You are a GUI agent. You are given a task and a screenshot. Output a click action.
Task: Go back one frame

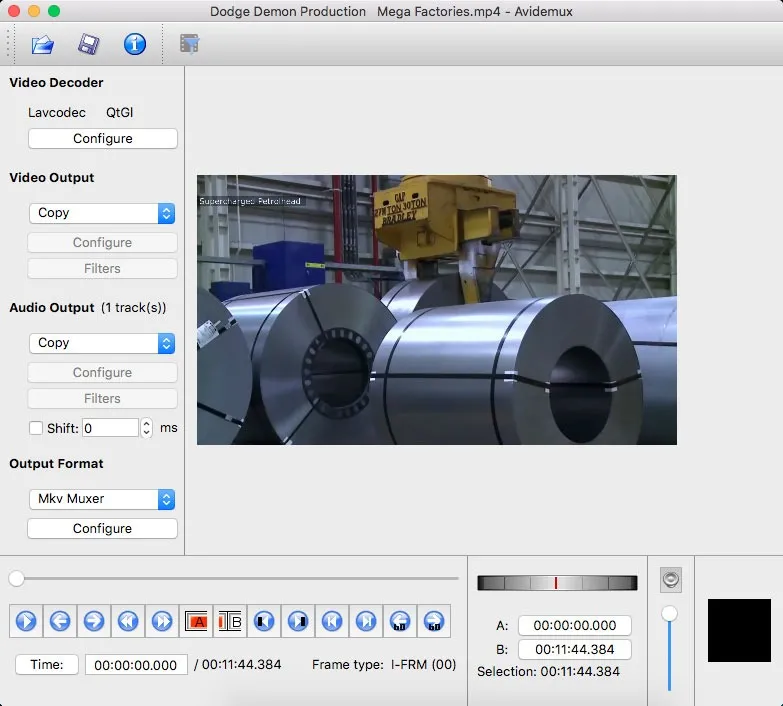tap(60, 621)
